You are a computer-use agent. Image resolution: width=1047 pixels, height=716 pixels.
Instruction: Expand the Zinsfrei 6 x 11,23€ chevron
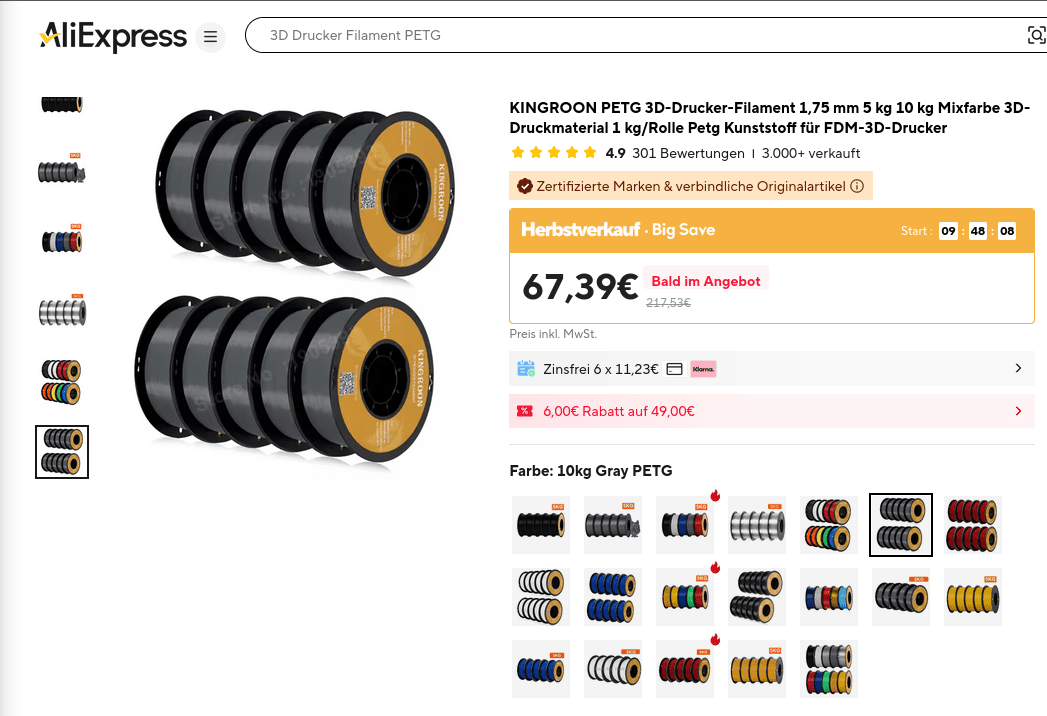[1018, 368]
